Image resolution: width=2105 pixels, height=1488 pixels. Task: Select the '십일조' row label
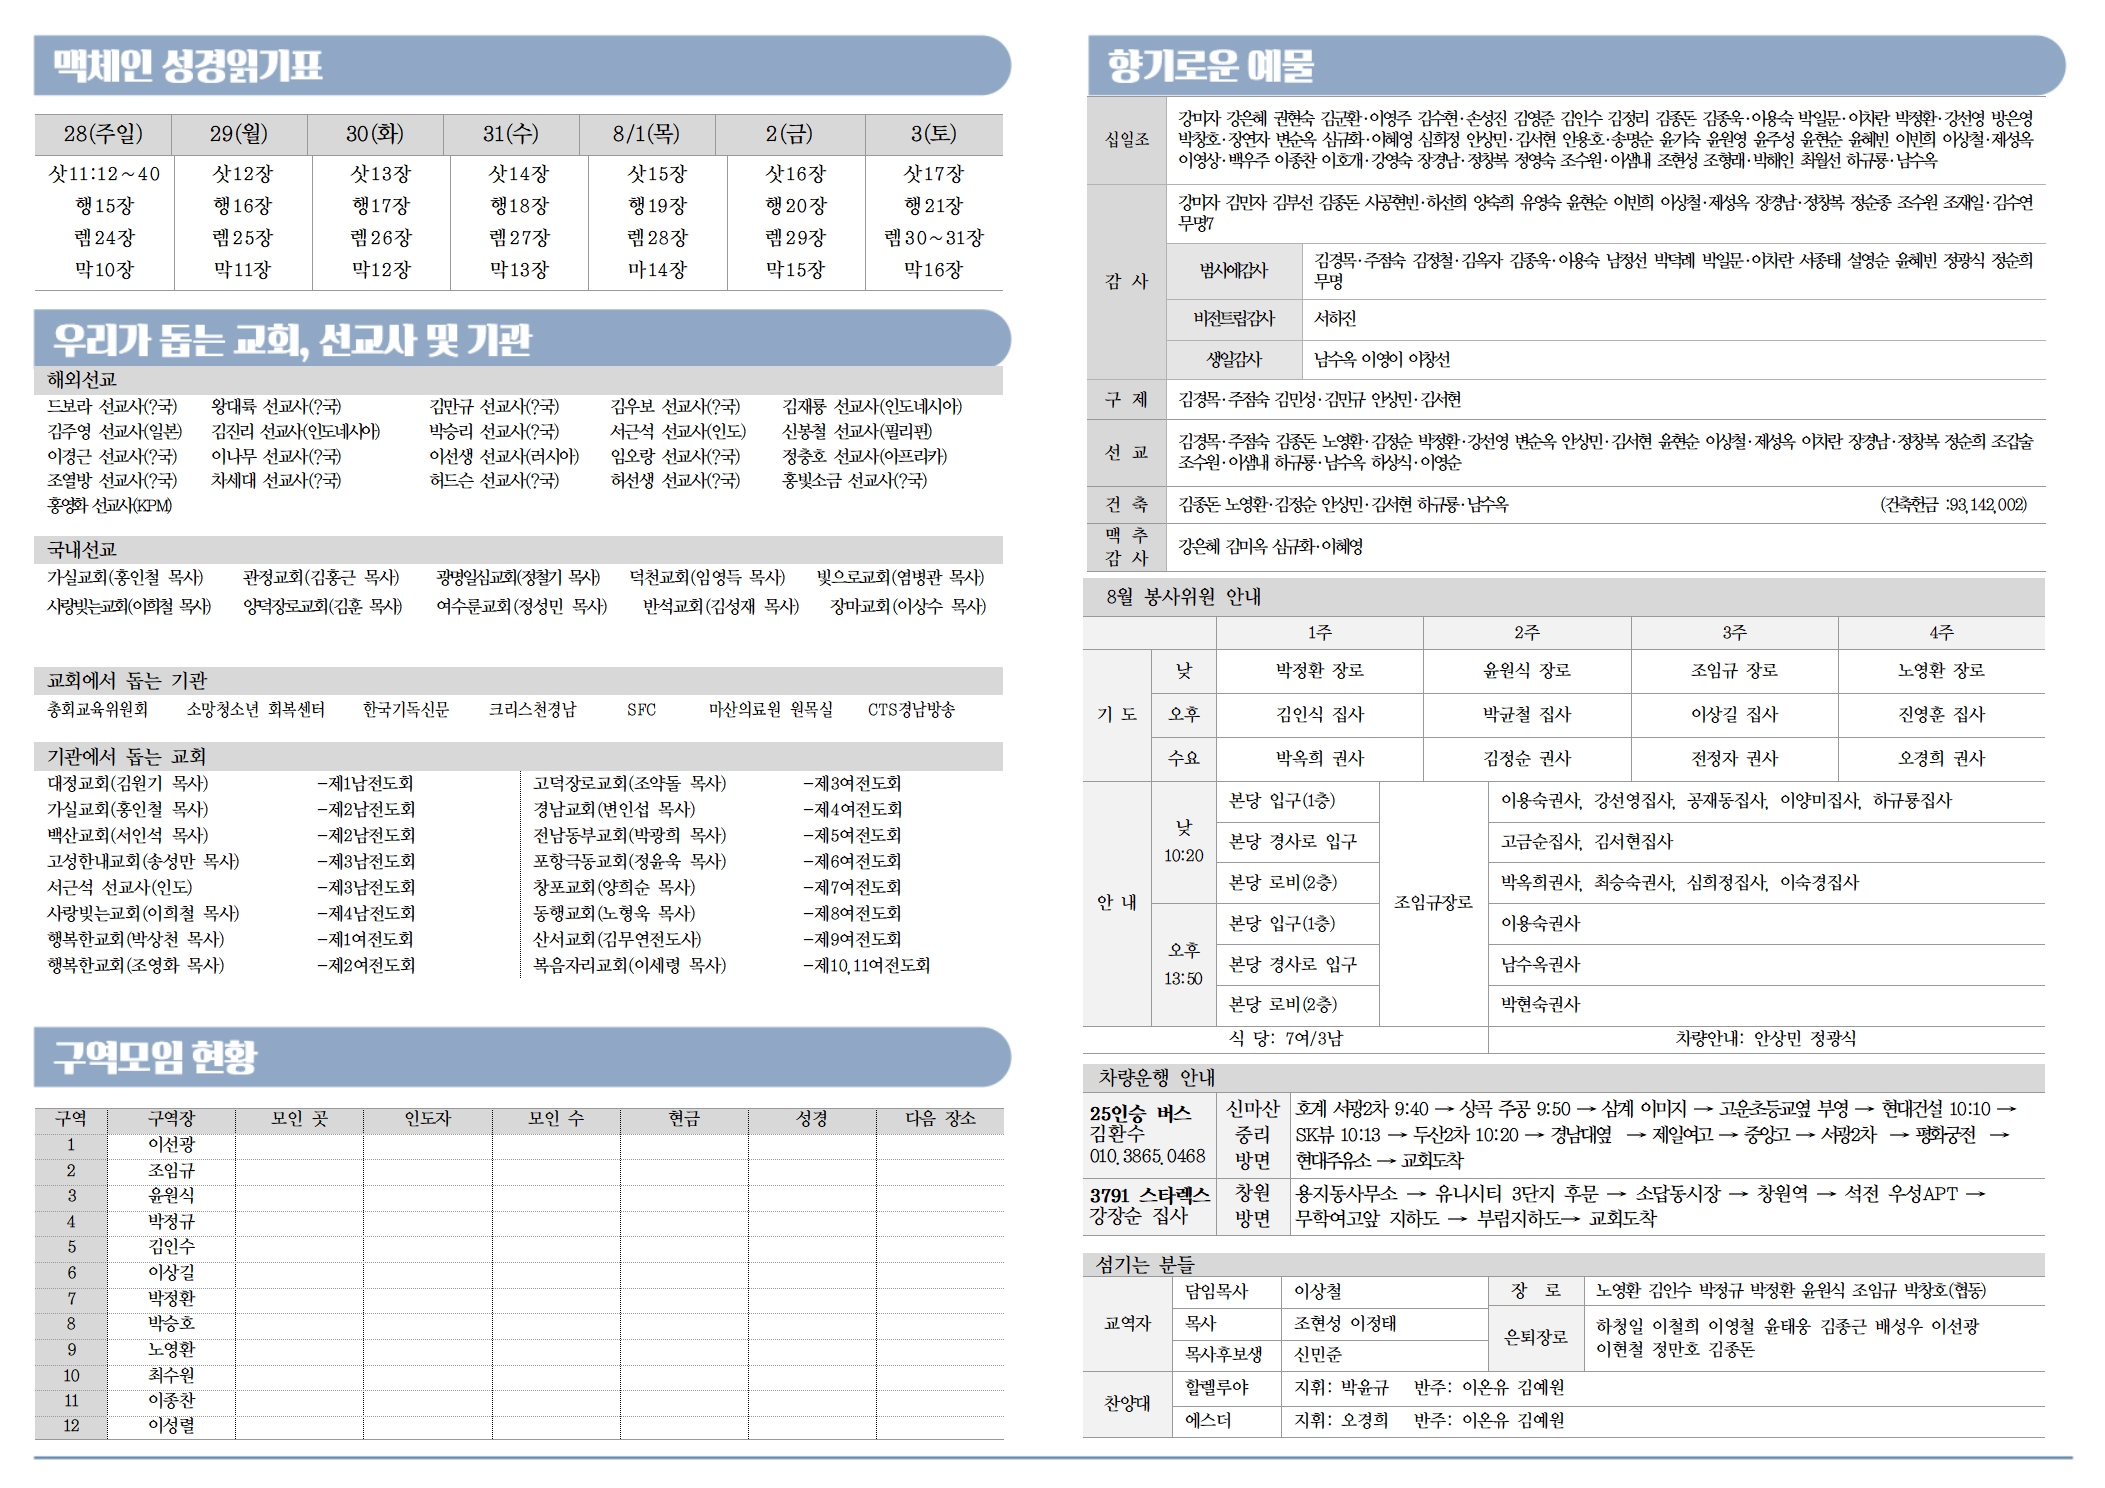tap(1127, 140)
